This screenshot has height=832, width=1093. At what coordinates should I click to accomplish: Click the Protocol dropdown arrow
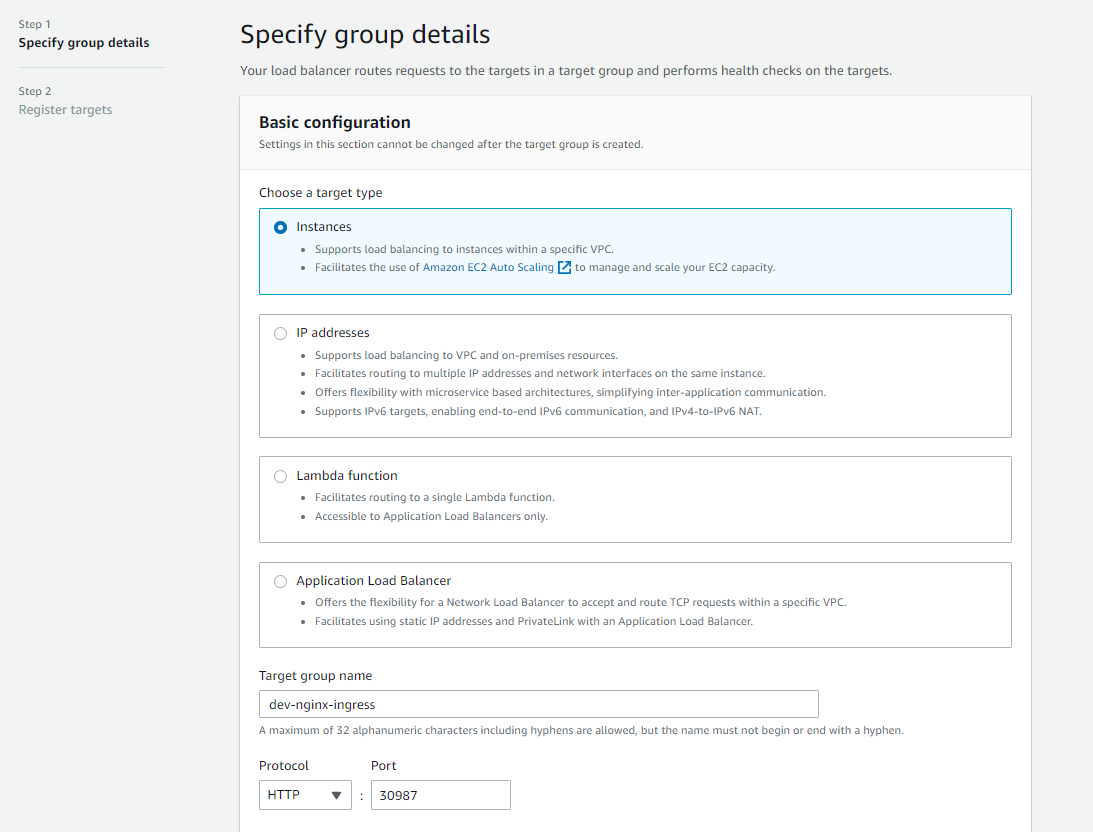[x=336, y=795]
